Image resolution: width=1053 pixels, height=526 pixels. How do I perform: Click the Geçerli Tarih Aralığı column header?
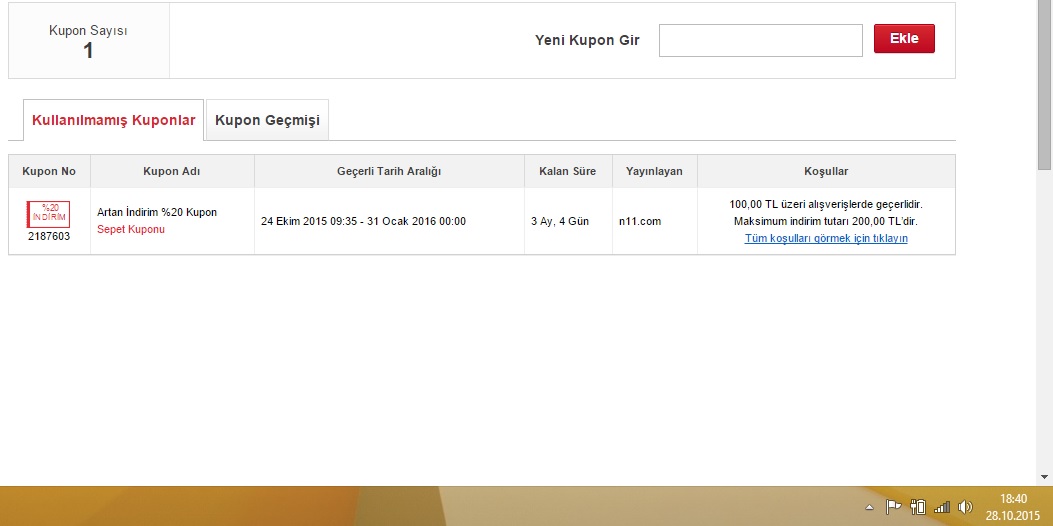[389, 171]
